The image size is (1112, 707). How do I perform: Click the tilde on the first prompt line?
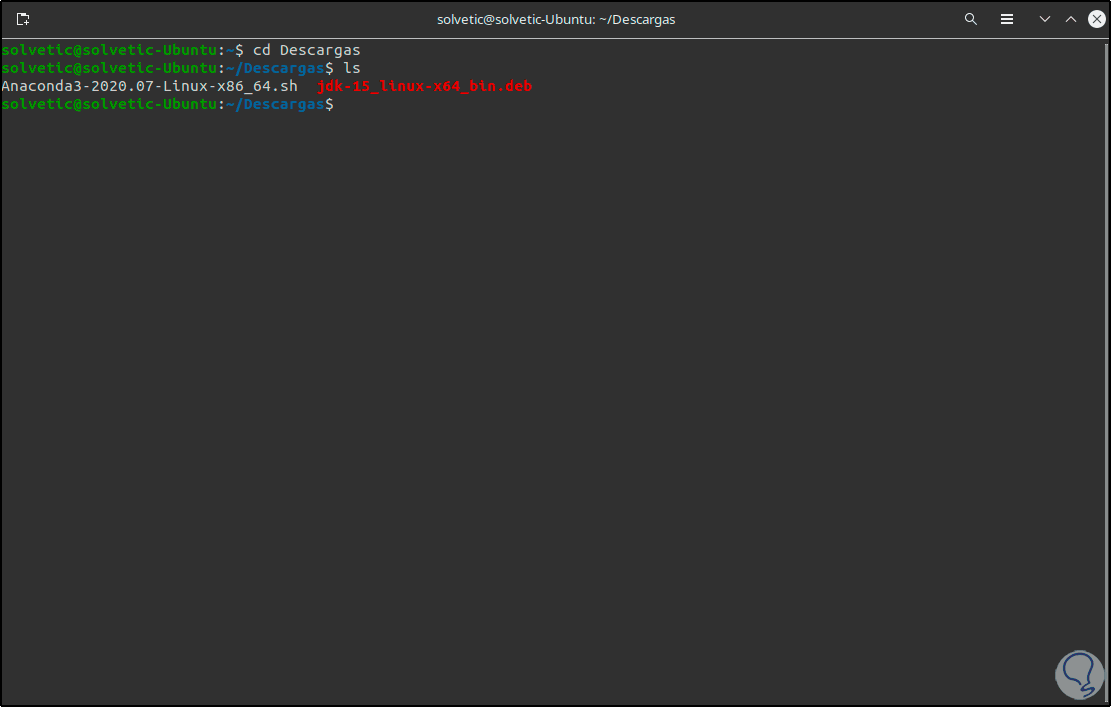point(230,50)
